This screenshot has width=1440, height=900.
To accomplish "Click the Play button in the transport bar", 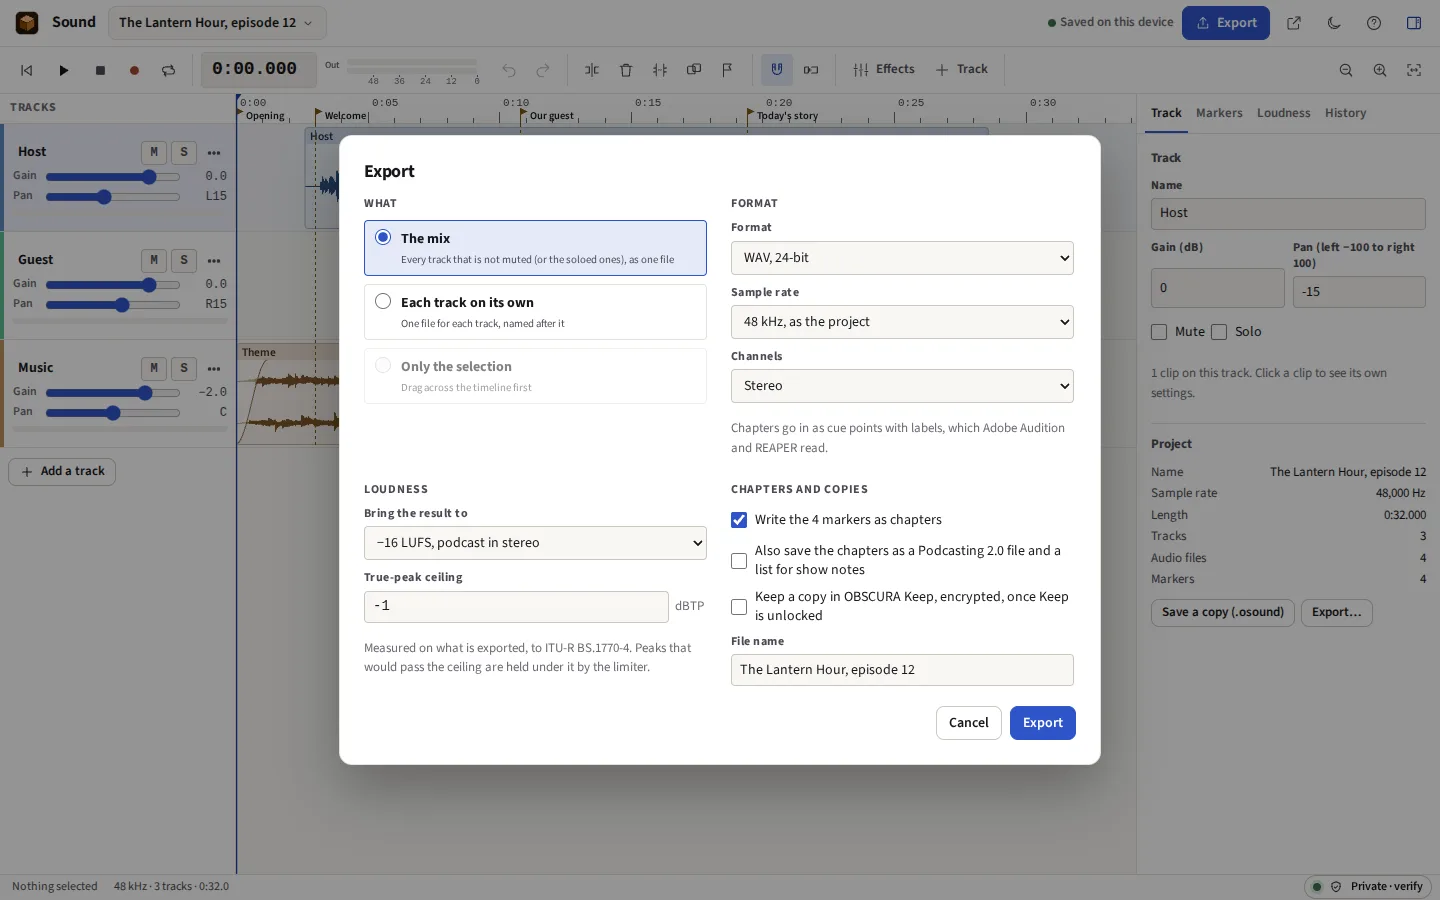I will 64,70.
